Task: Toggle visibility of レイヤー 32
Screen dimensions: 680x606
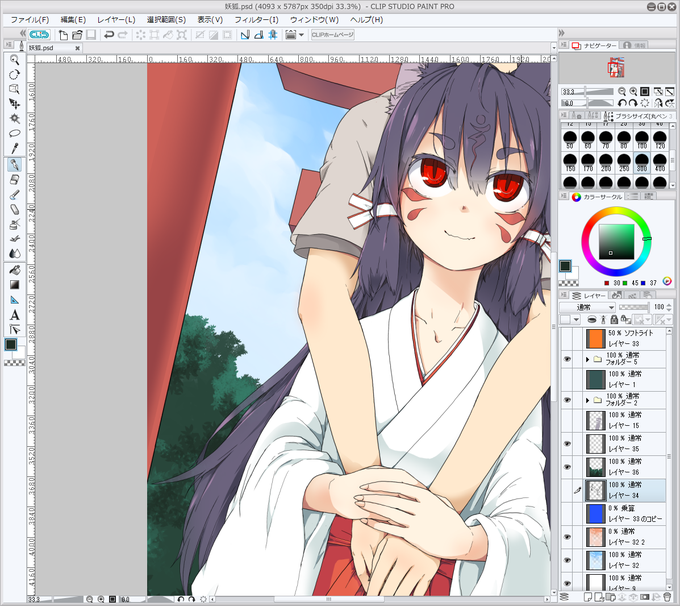Action: coord(567,560)
